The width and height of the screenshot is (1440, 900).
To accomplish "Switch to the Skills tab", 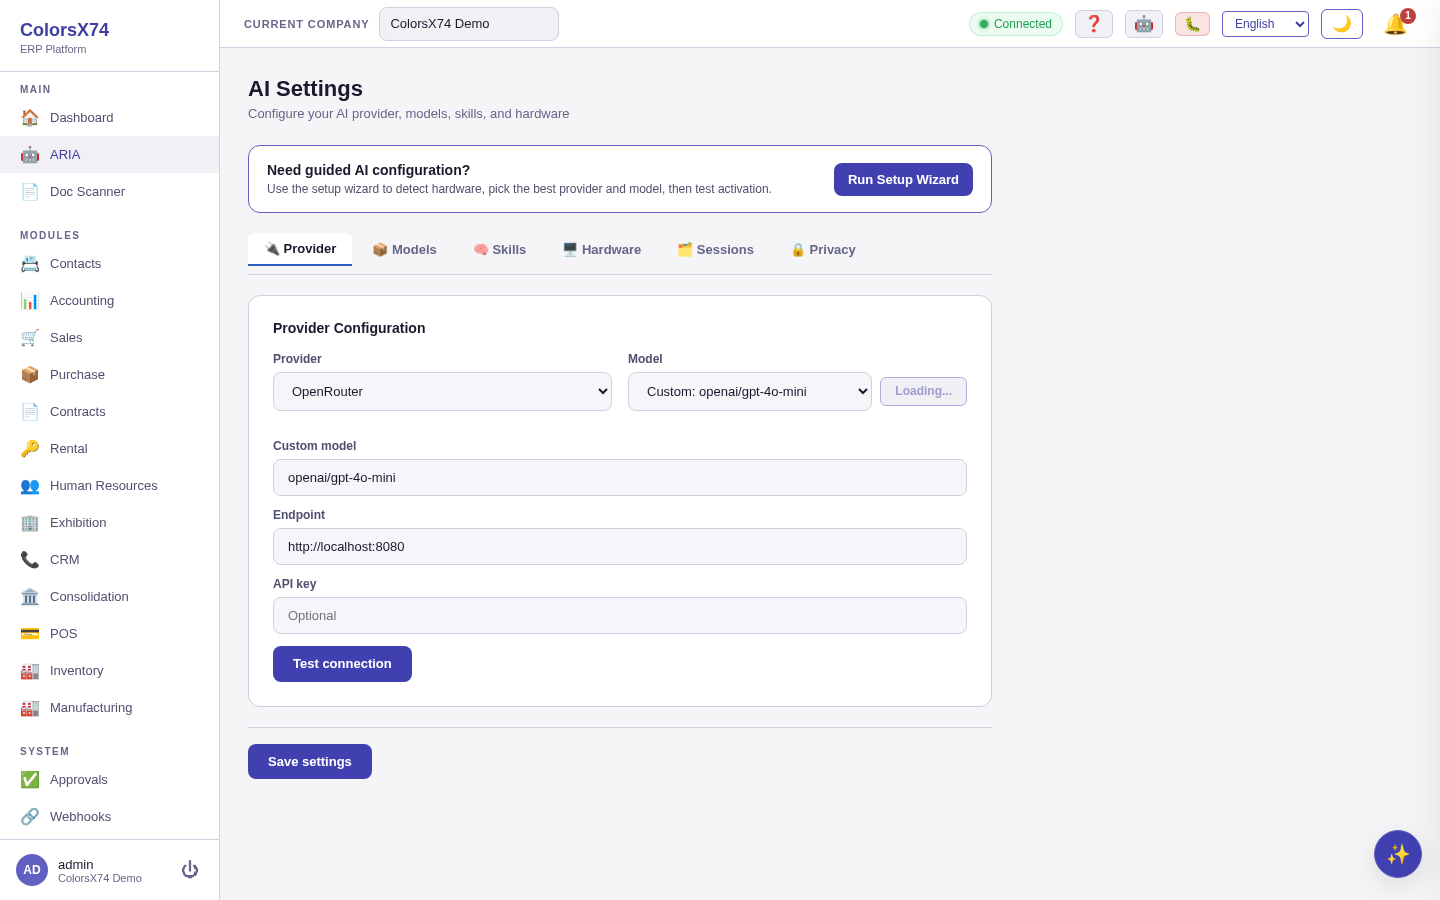I will (x=499, y=250).
